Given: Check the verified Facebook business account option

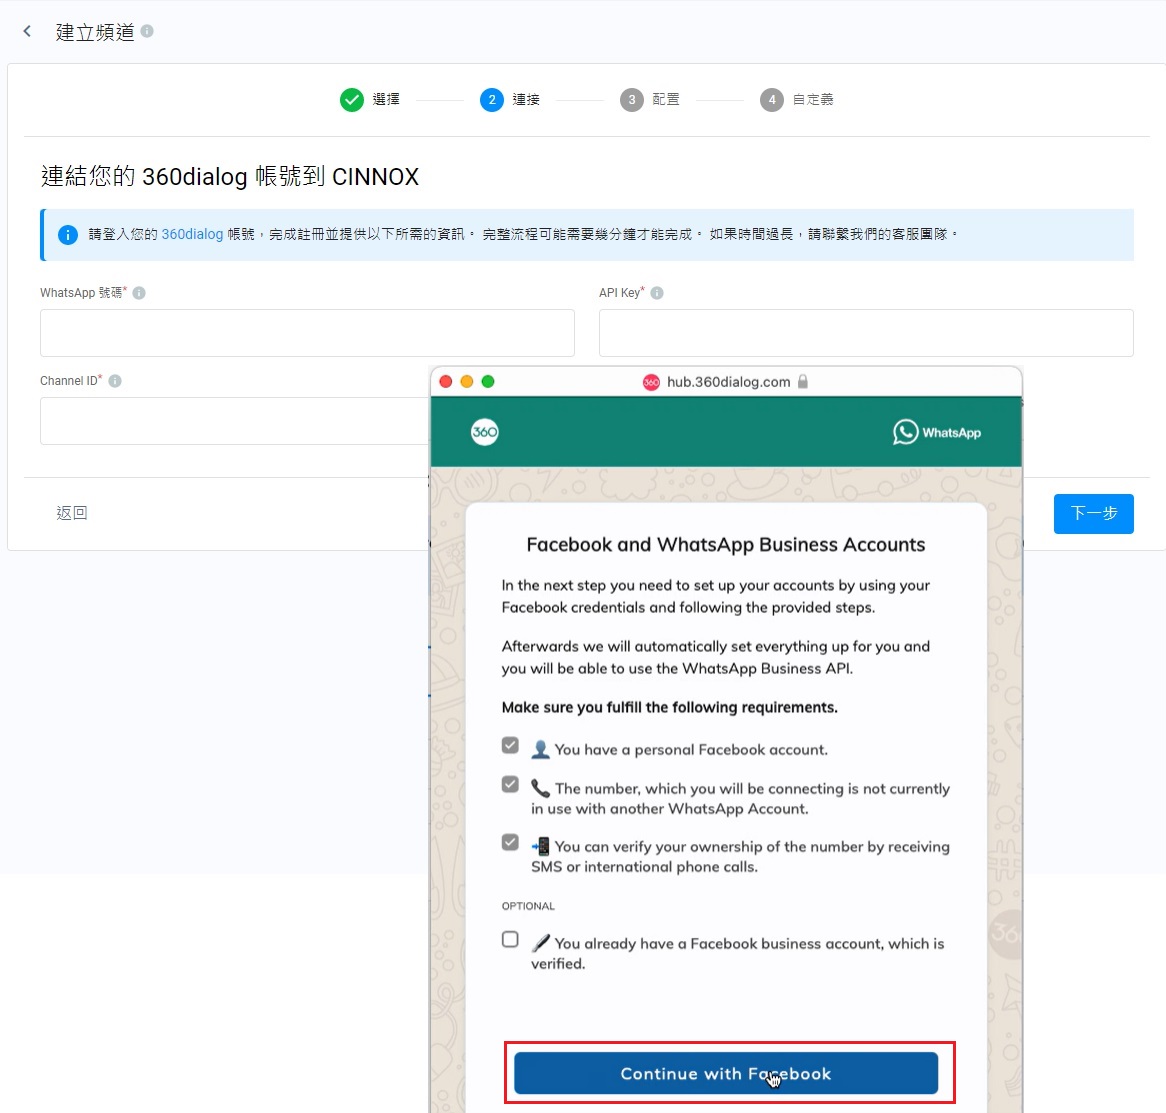Looking at the screenshot, I should point(510,940).
